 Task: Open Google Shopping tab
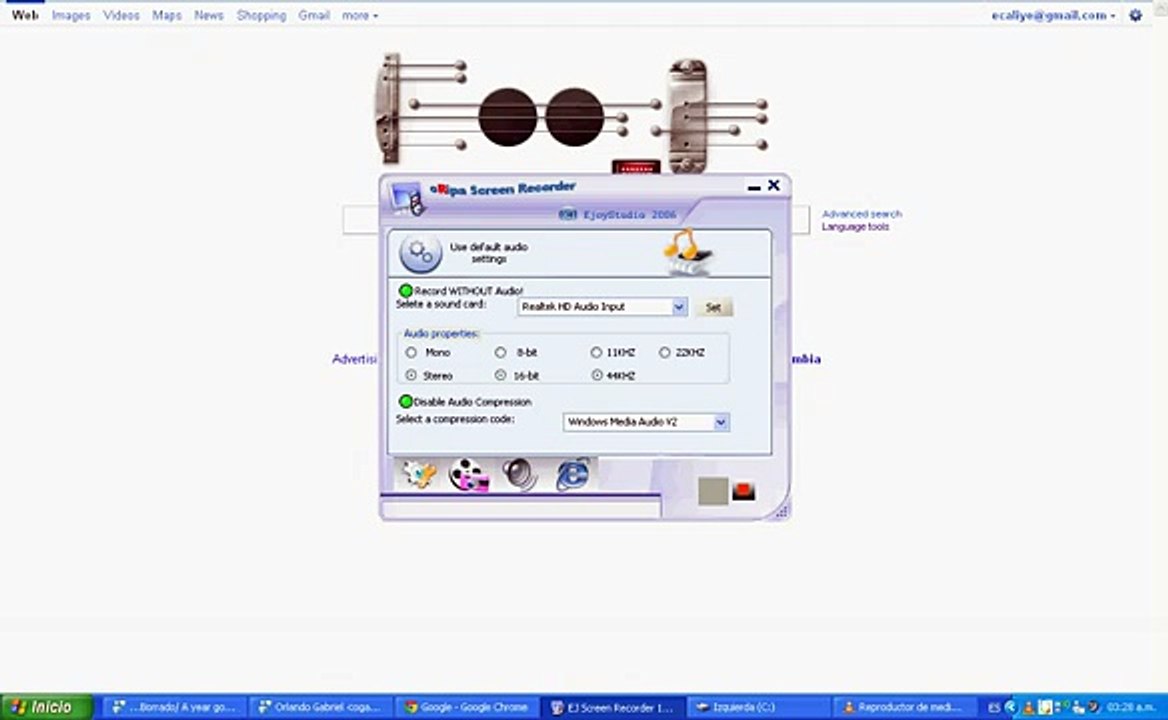[x=261, y=15]
